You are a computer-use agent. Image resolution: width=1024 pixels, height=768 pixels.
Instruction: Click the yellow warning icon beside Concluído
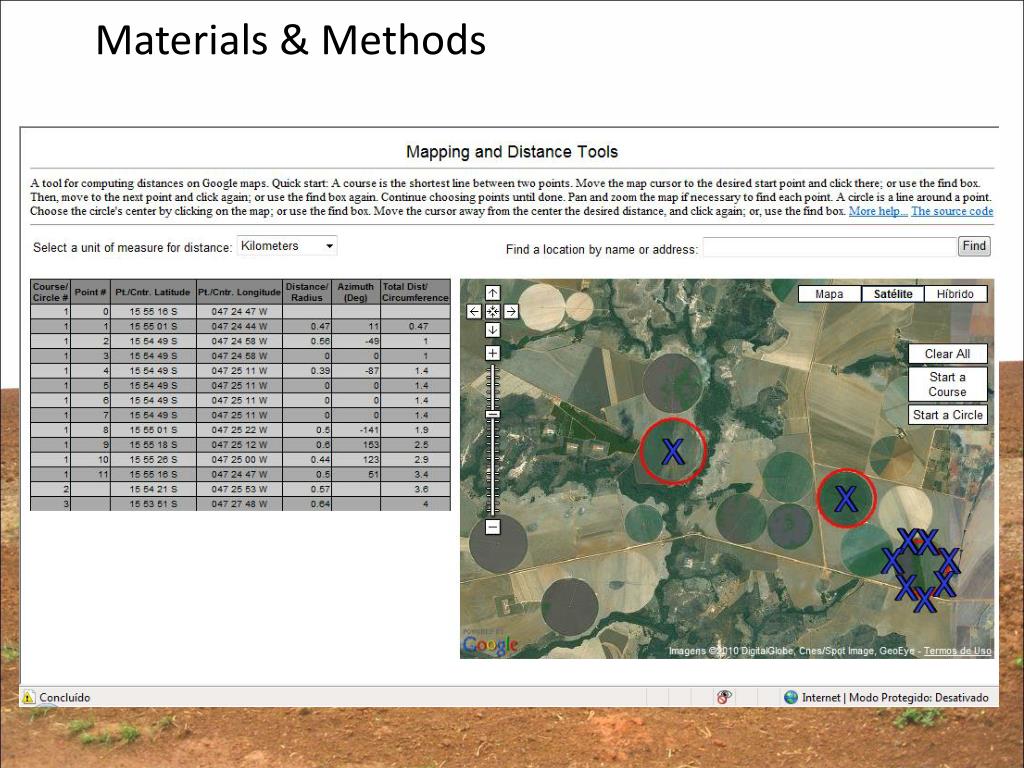tap(27, 697)
